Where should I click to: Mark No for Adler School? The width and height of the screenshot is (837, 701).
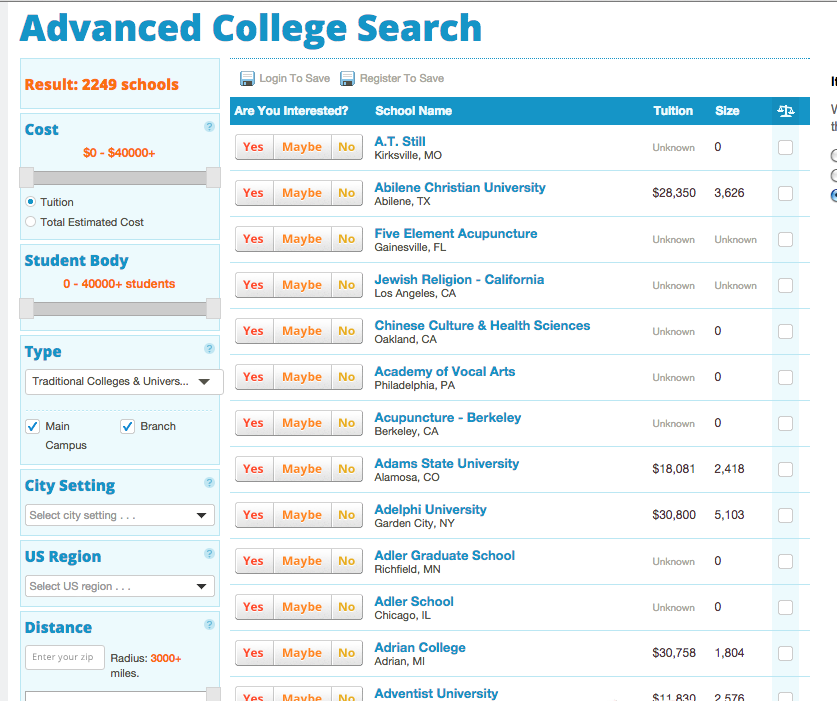(x=346, y=606)
